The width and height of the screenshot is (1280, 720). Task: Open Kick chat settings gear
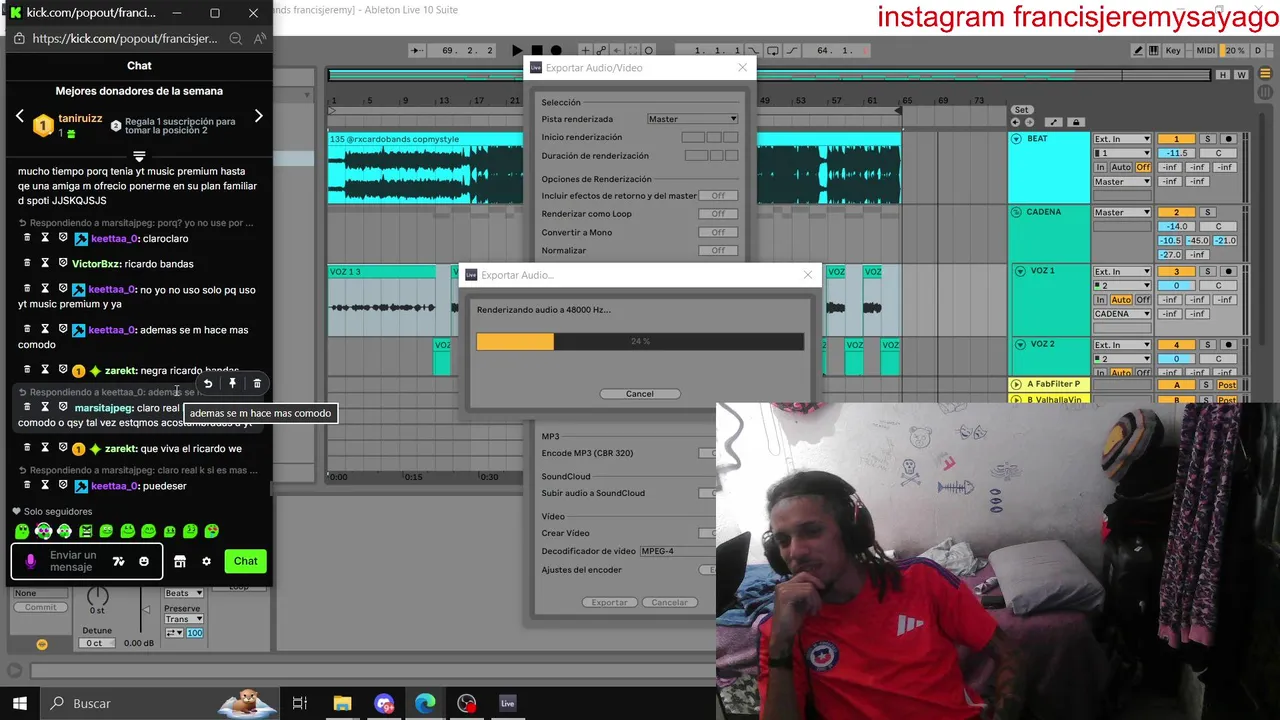click(207, 561)
